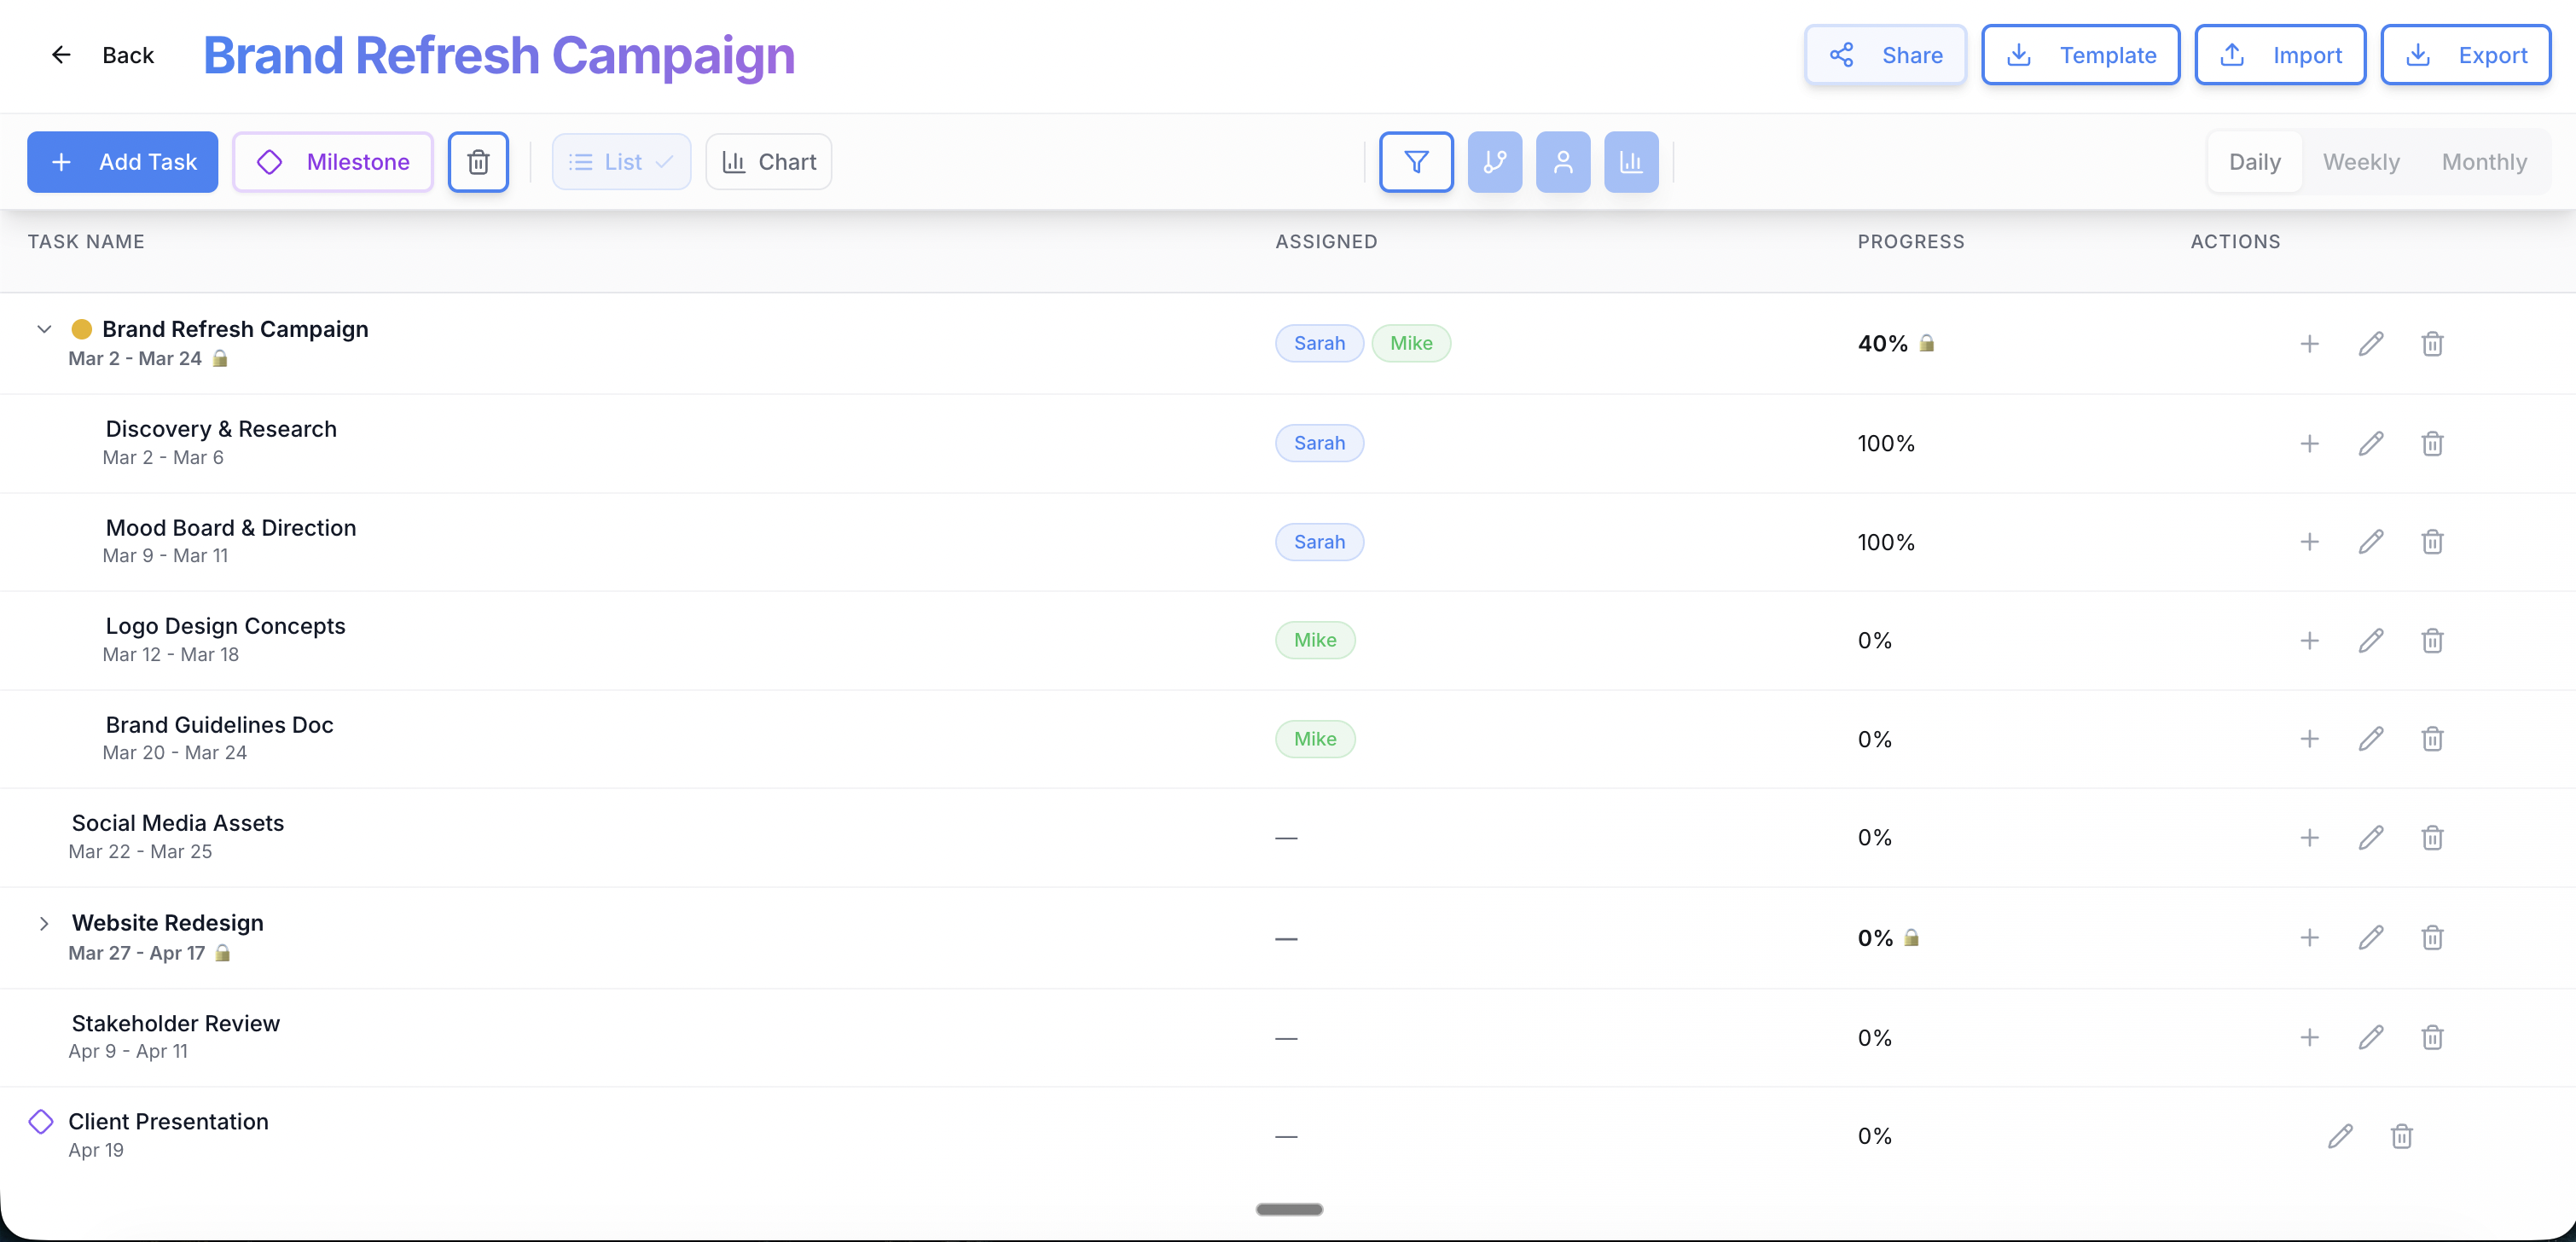
Task: Select the Monthly timescale
Action: (2484, 162)
